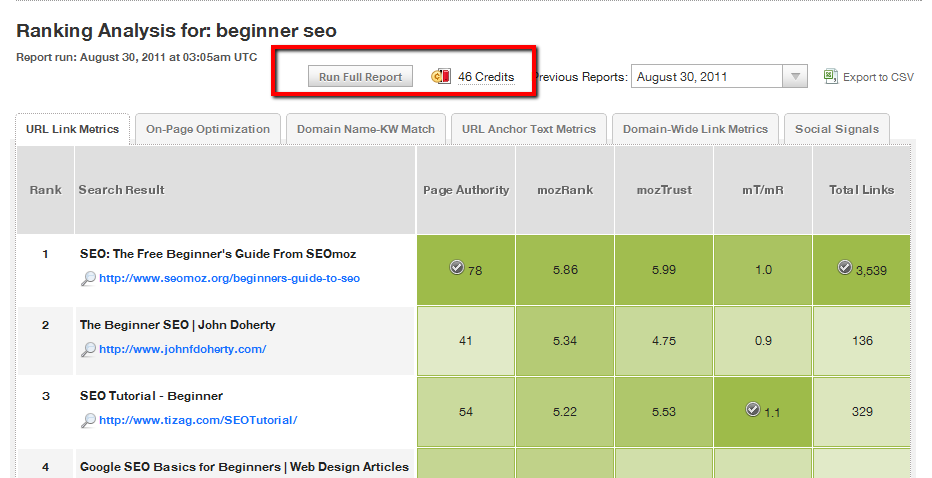Click the Page Authority value 41
Viewport: 932px width, 478px height.
click(x=465, y=341)
